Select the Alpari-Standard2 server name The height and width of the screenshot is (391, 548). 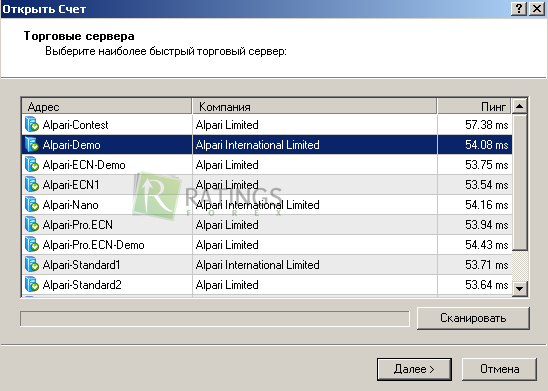pos(82,285)
